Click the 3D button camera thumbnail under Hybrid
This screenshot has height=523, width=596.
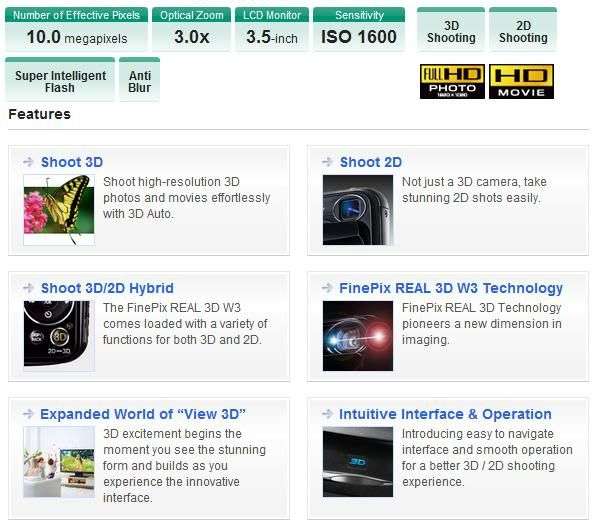[x=59, y=336]
